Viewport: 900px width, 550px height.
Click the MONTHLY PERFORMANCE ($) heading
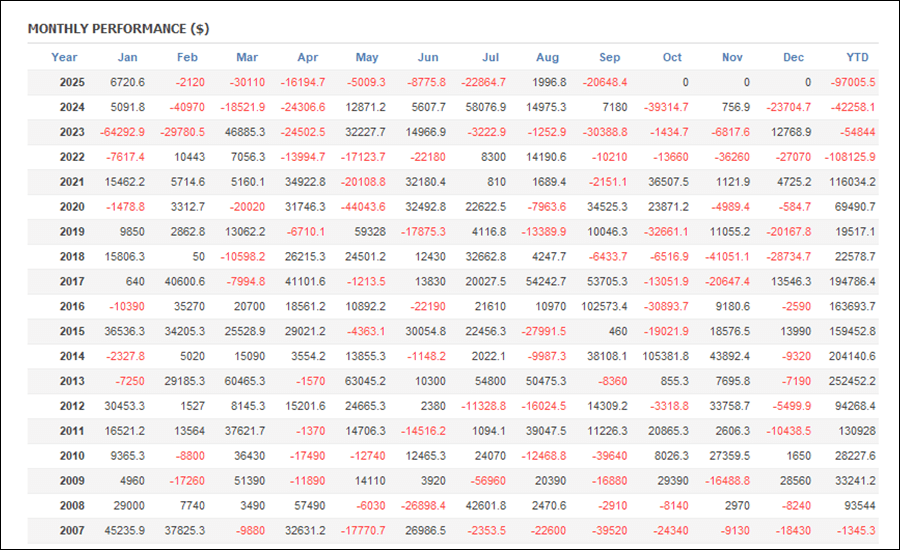118,28
